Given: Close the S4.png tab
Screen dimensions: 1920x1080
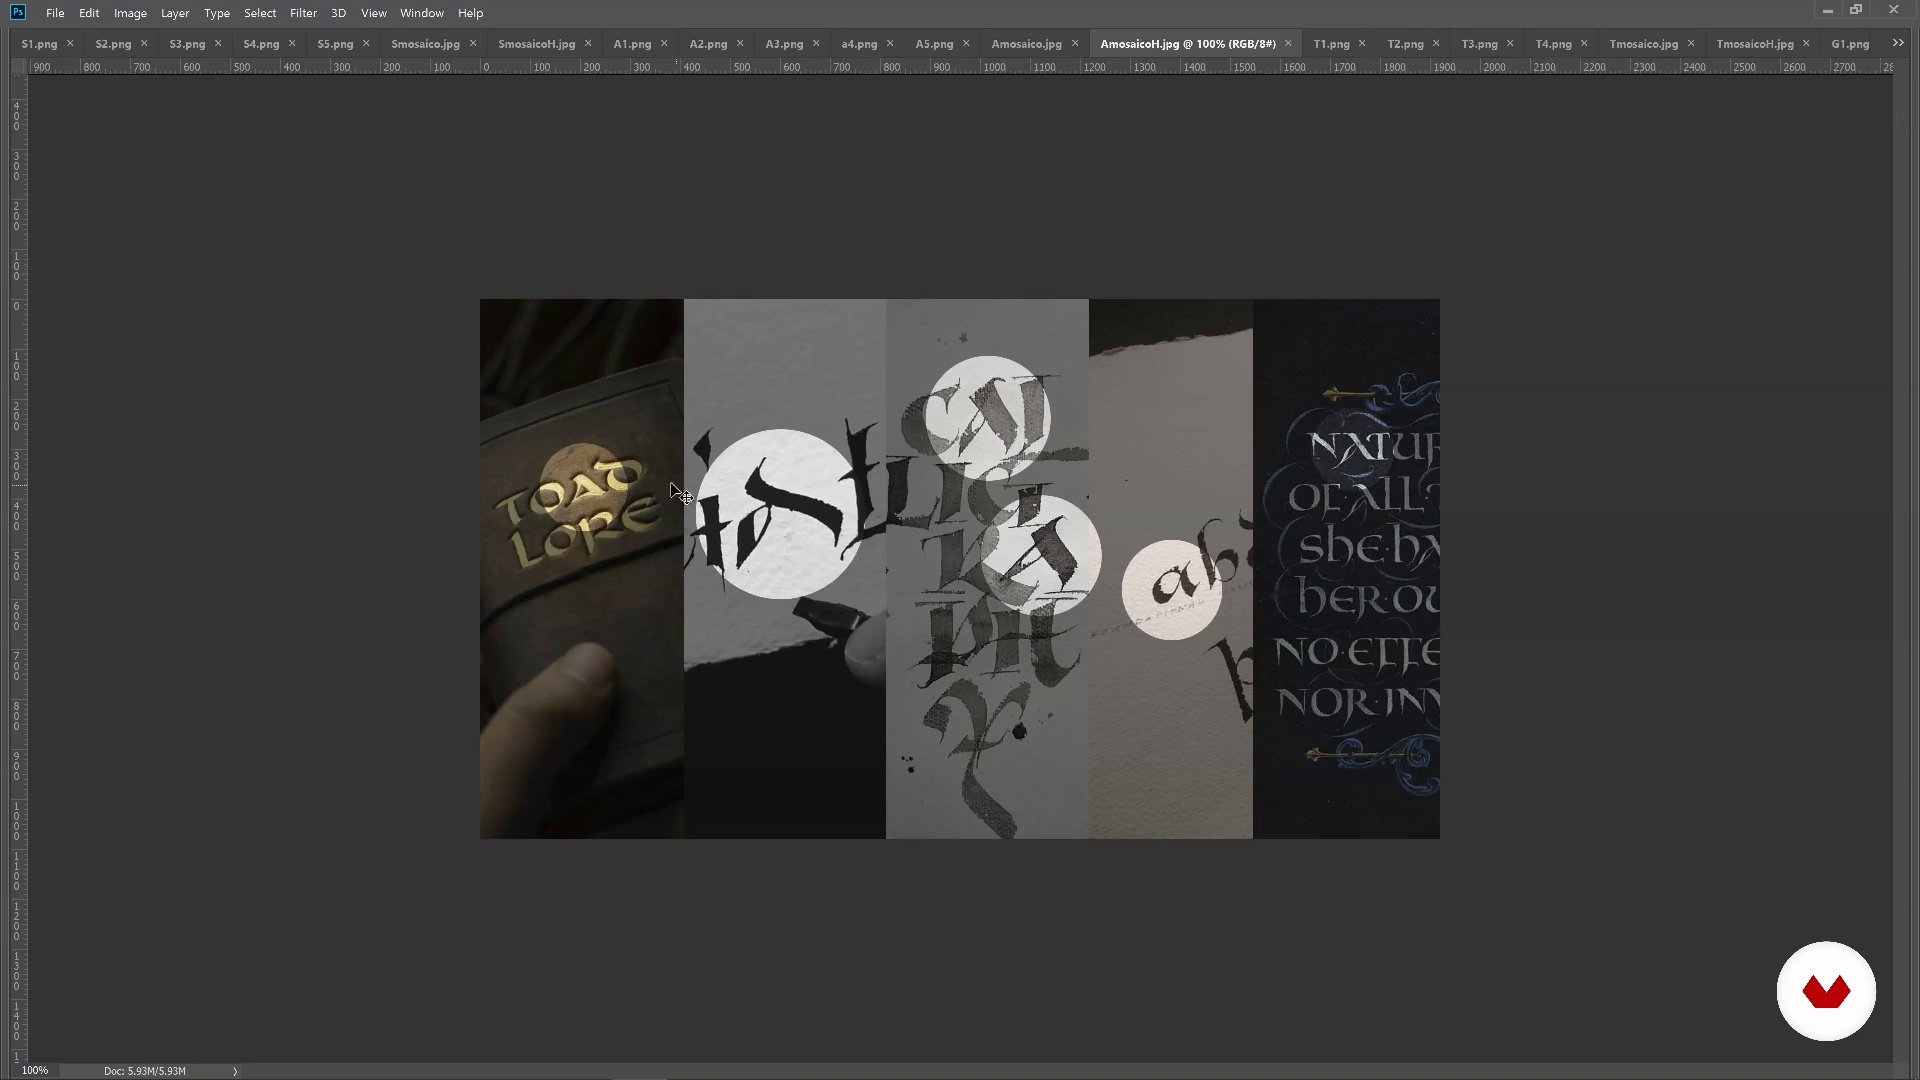Looking at the screenshot, I should (292, 43).
